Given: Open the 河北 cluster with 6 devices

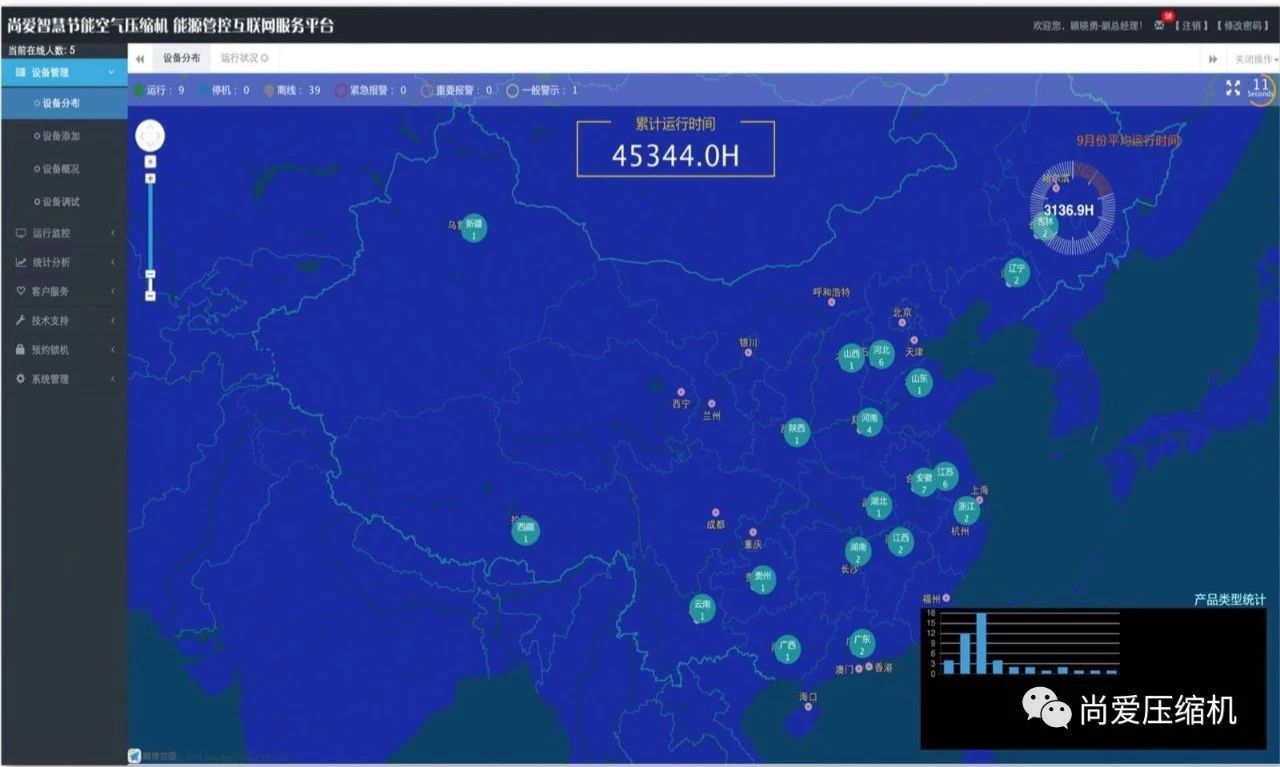Looking at the screenshot, I should pyautogui.click(x=881, y=355).
